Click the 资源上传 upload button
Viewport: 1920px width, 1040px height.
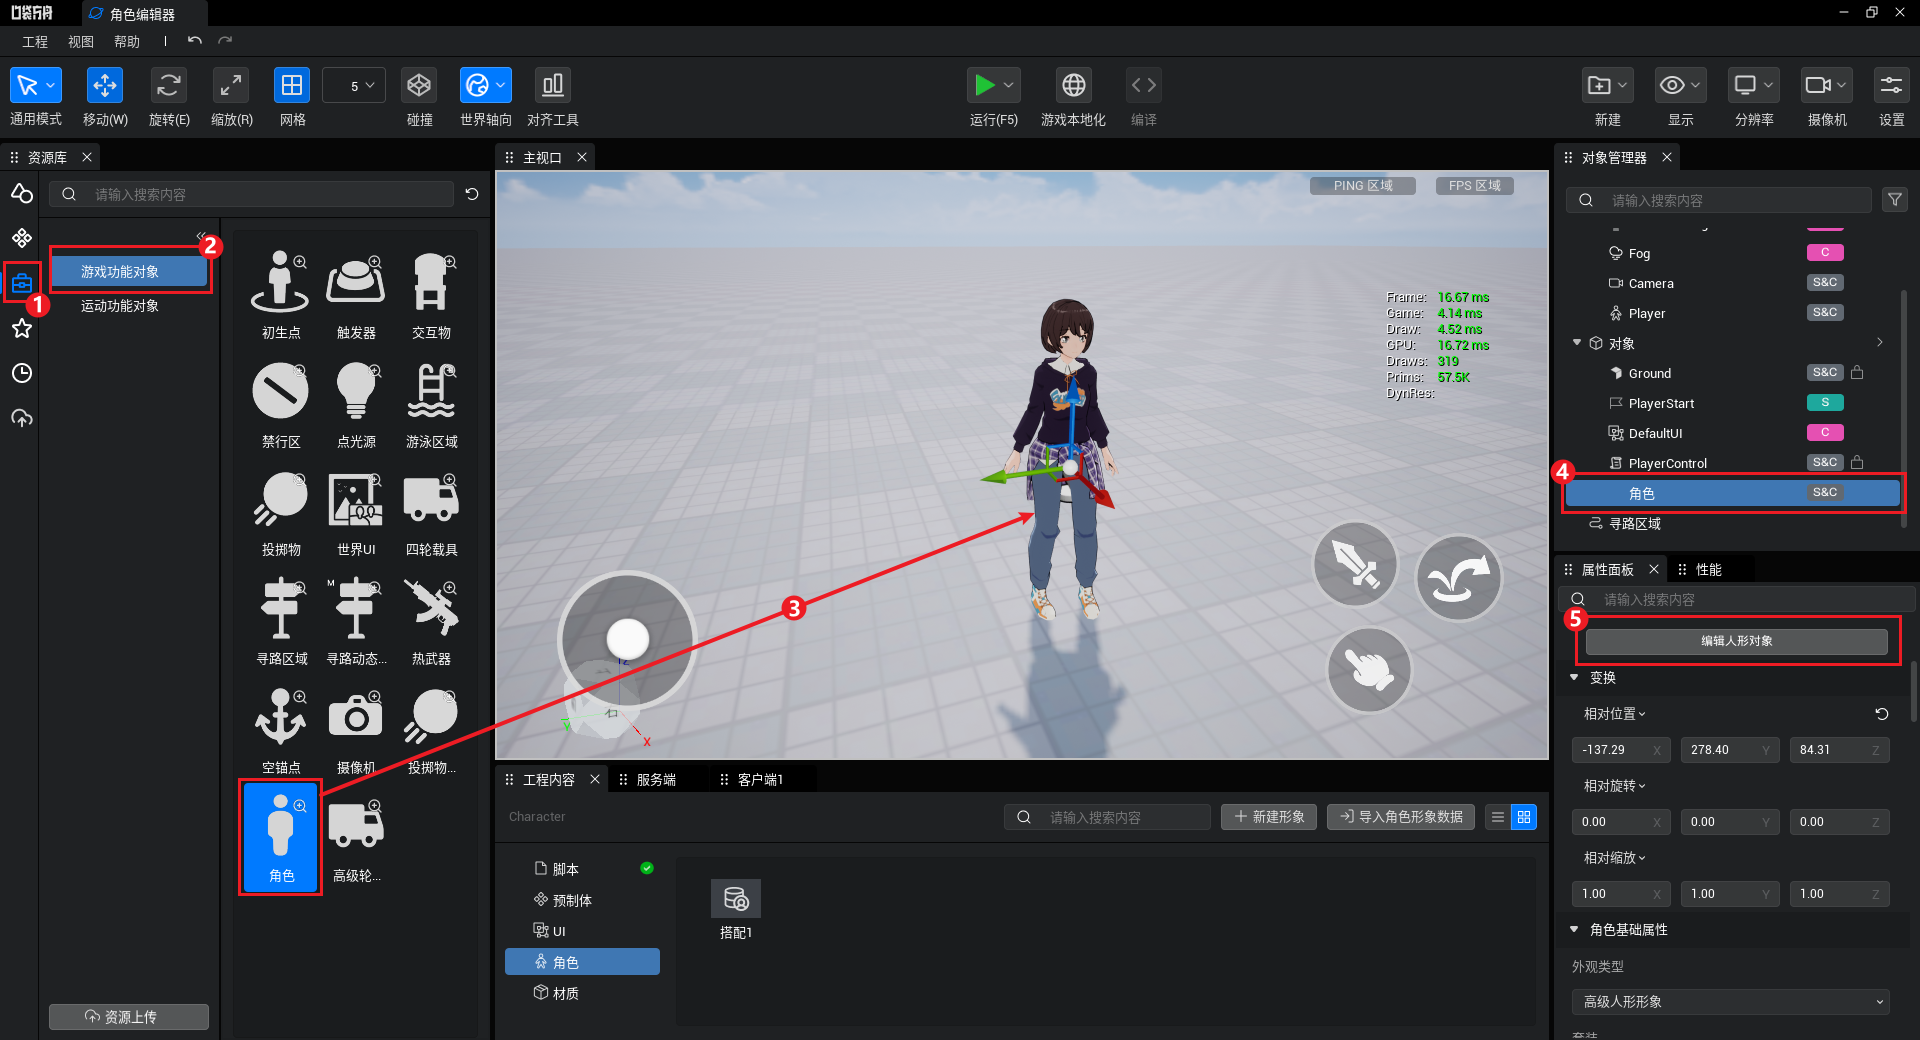[x=129, y=1017]
